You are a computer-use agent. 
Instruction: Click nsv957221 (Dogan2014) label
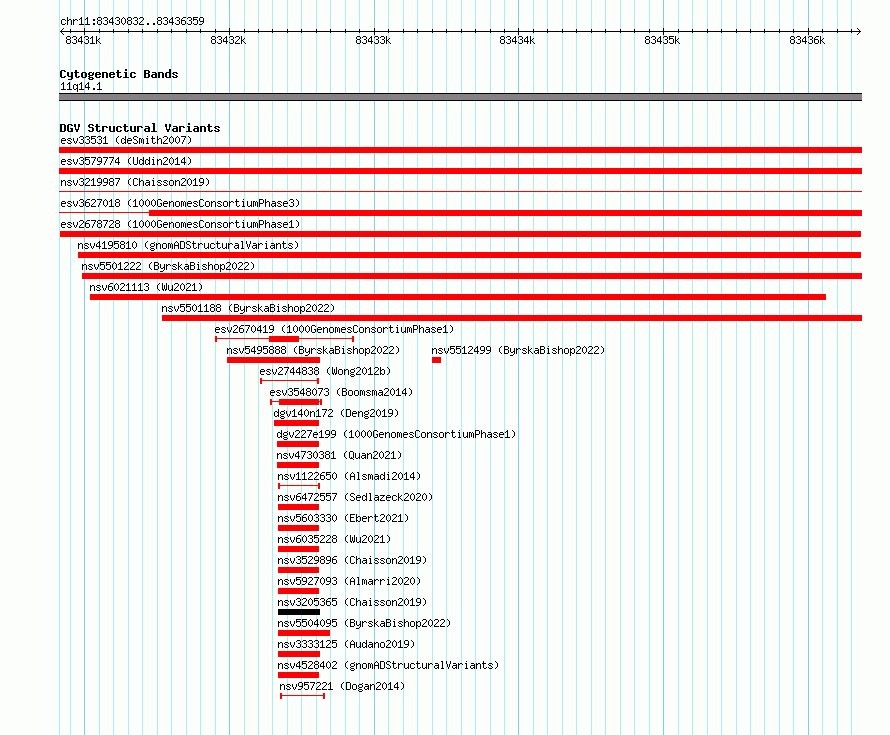342,686
